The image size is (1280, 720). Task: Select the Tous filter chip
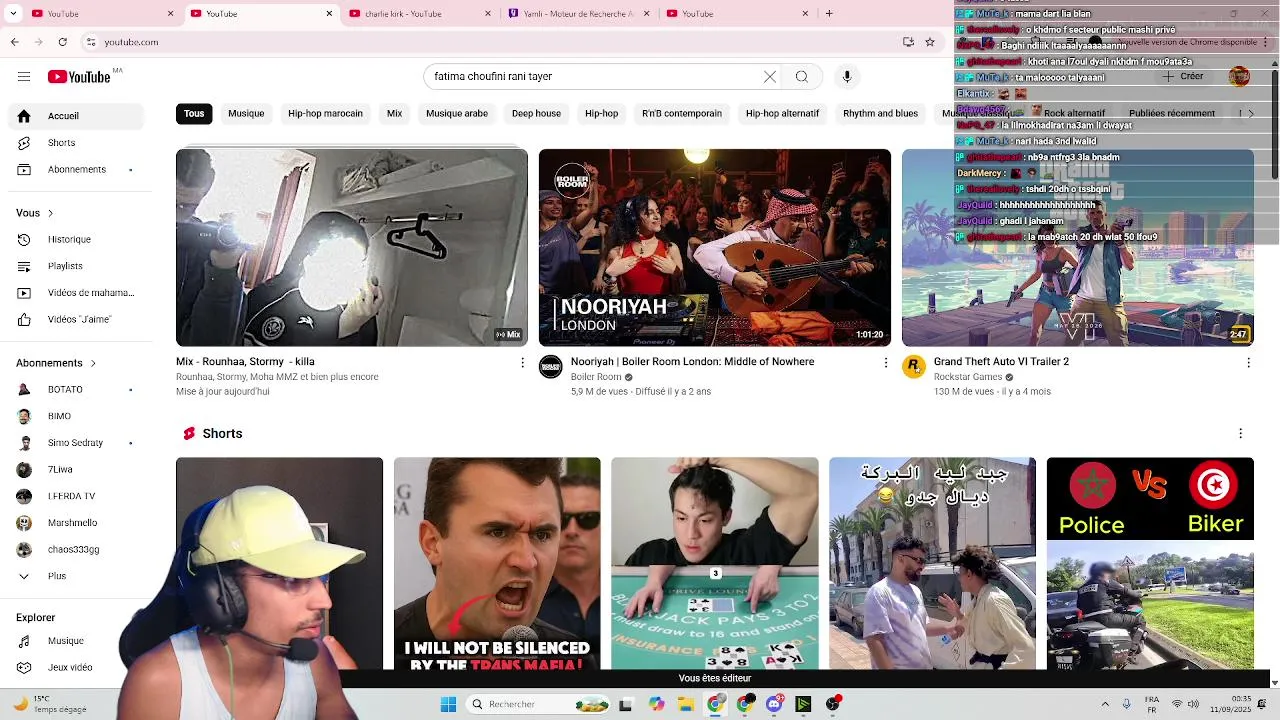(x=194, y=113)
